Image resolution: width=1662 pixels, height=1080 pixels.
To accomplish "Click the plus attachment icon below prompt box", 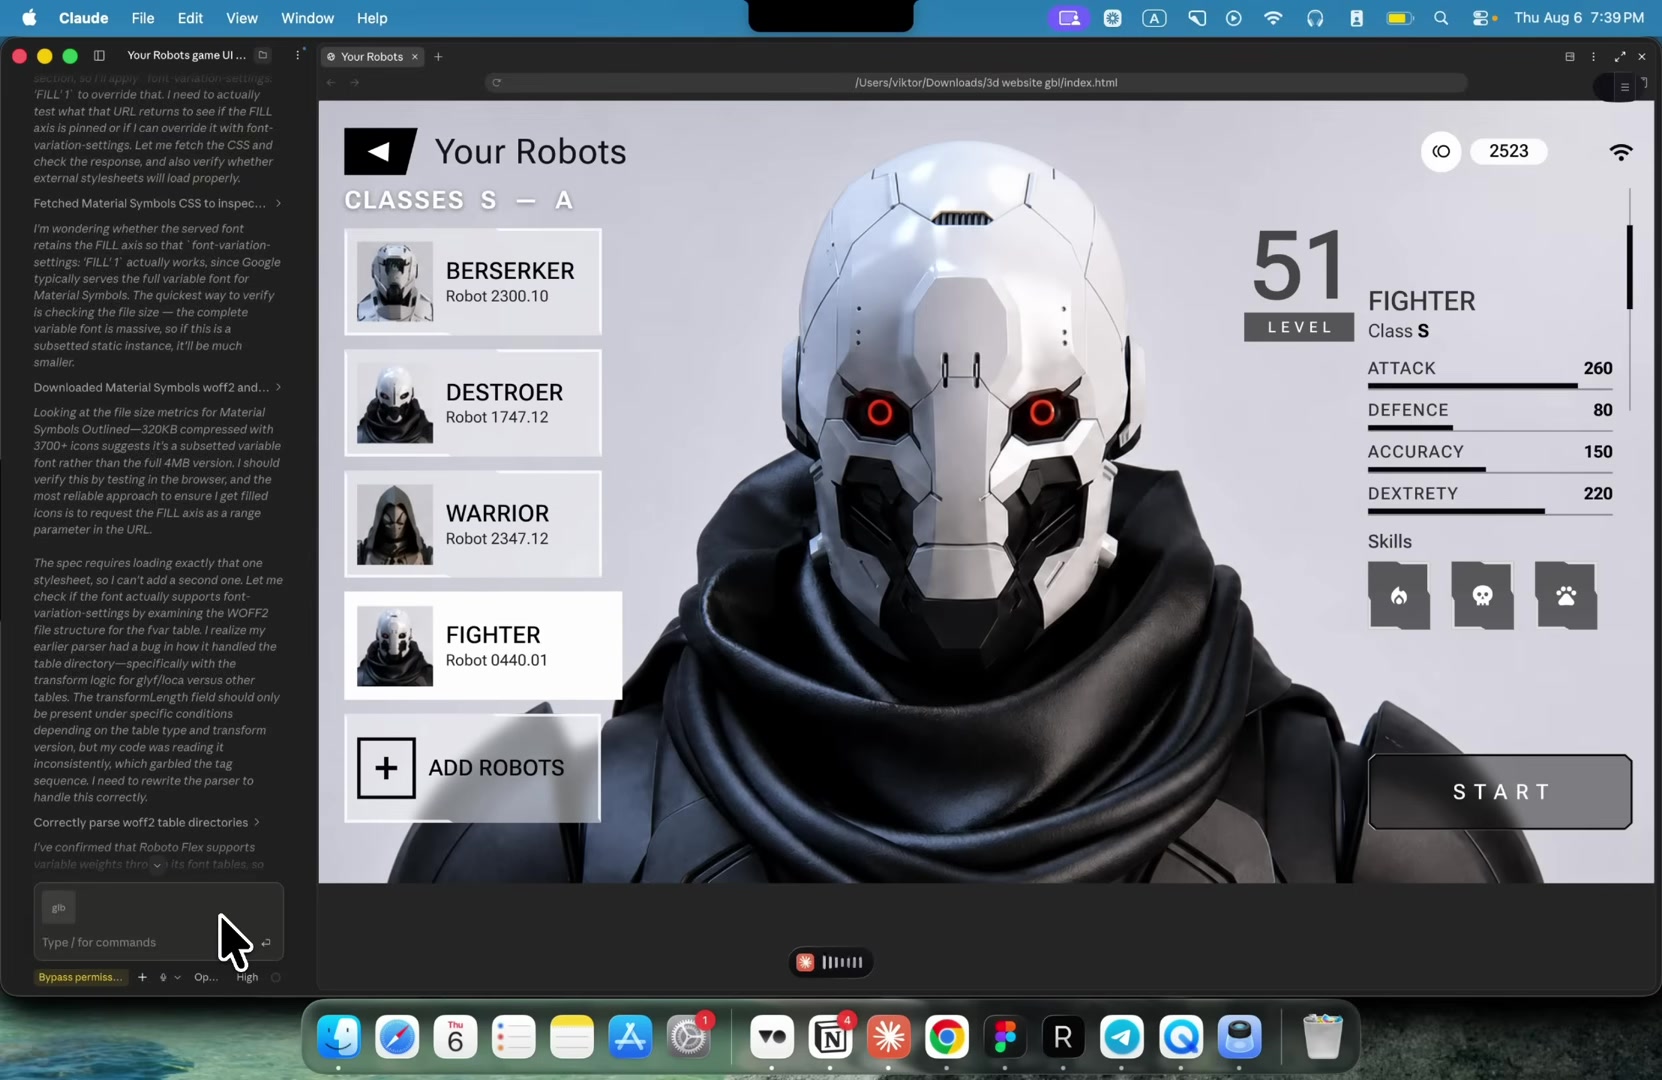I will 142,977.
